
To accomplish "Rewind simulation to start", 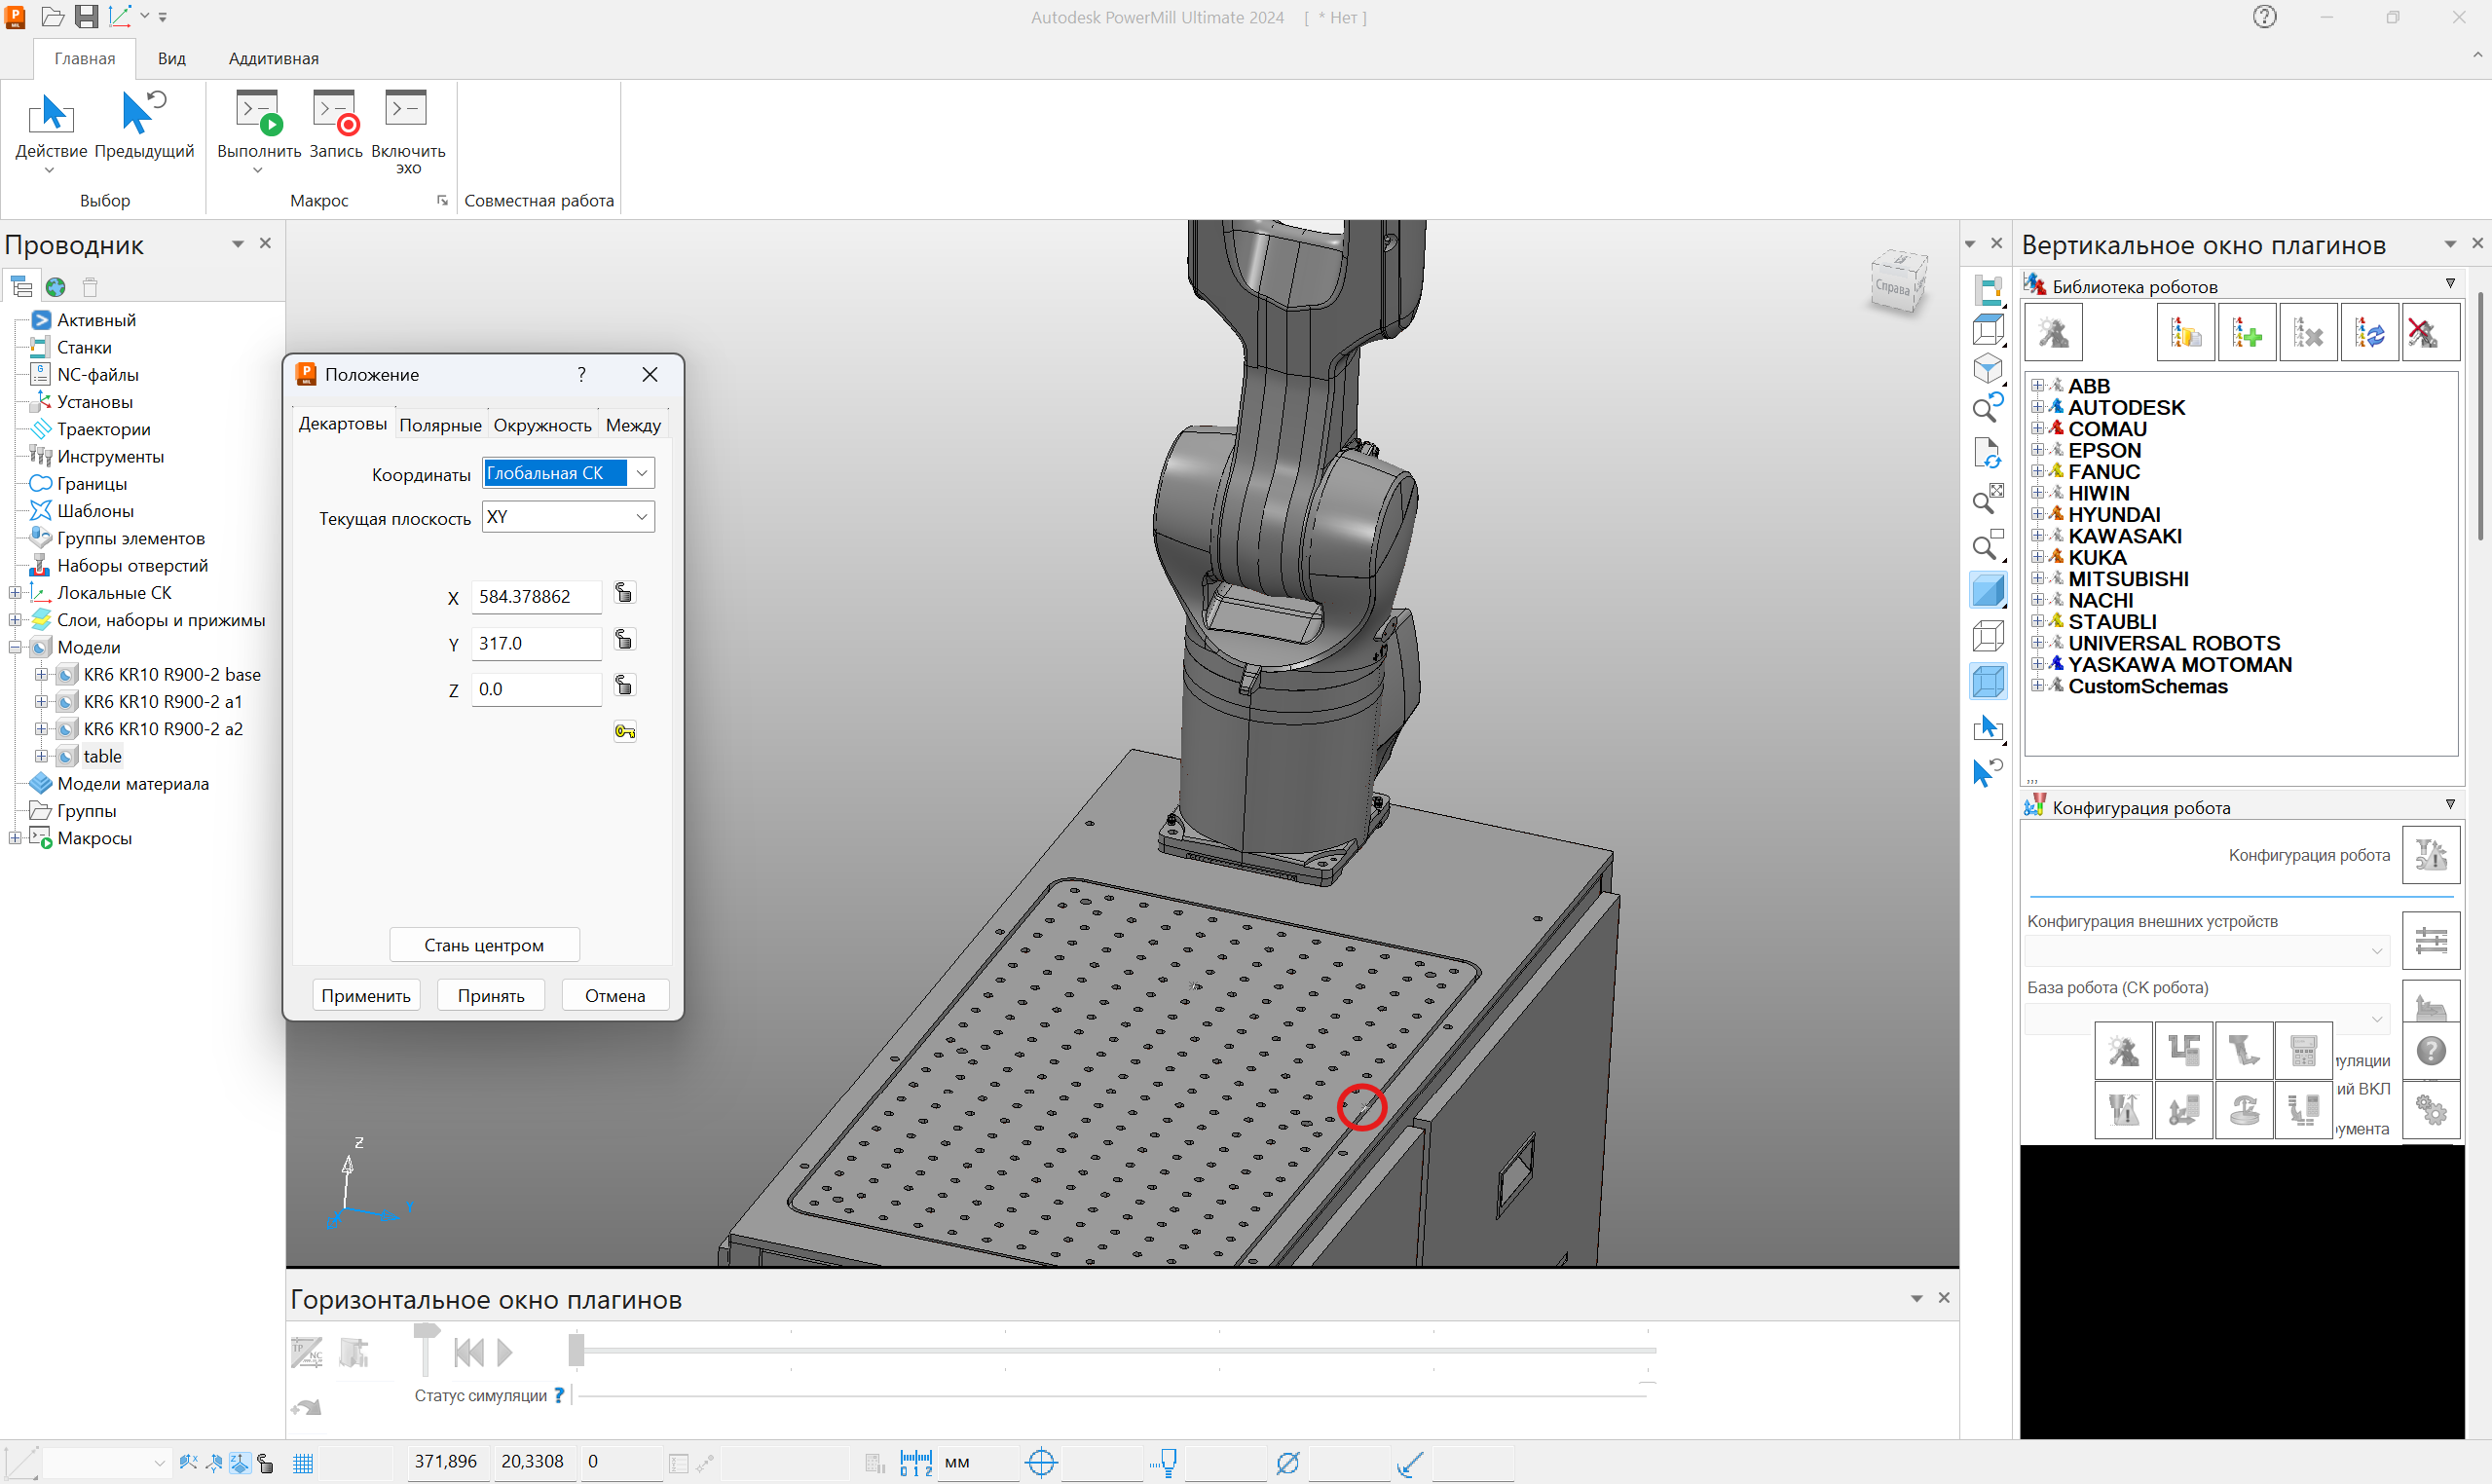I will [x=469, y=1353].
